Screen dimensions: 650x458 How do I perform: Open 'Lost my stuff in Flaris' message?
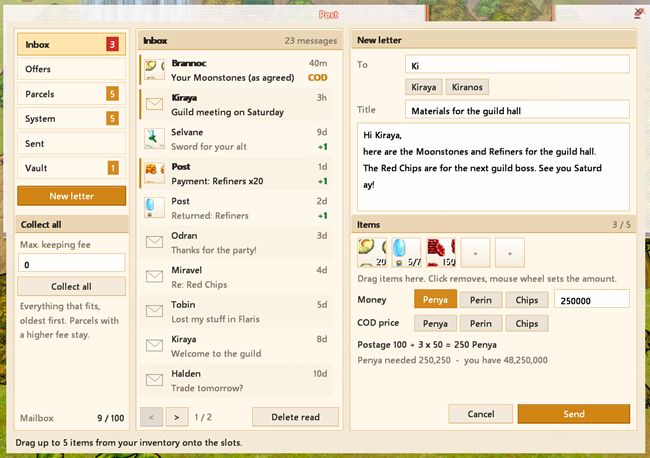[235, 311]
